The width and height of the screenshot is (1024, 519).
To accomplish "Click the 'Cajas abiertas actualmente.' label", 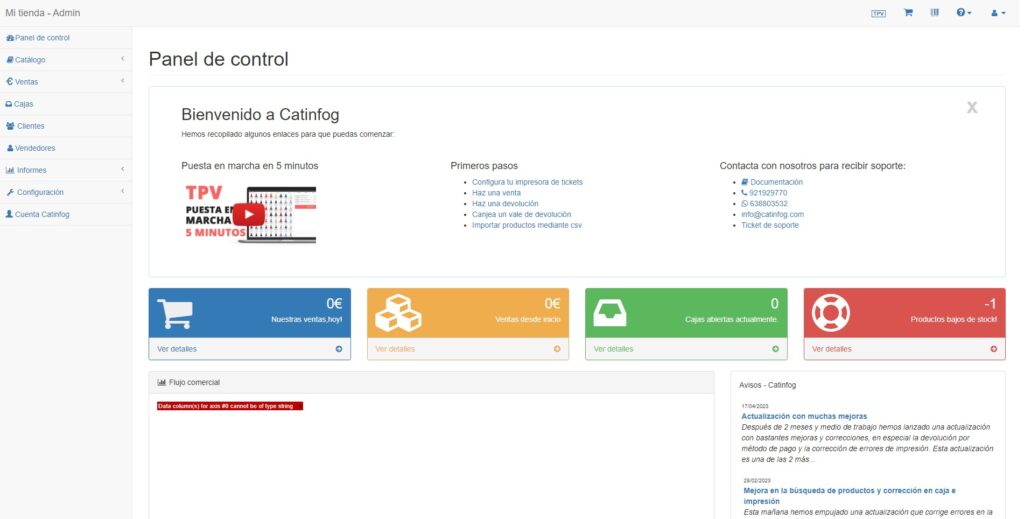I will pos(731,320).
